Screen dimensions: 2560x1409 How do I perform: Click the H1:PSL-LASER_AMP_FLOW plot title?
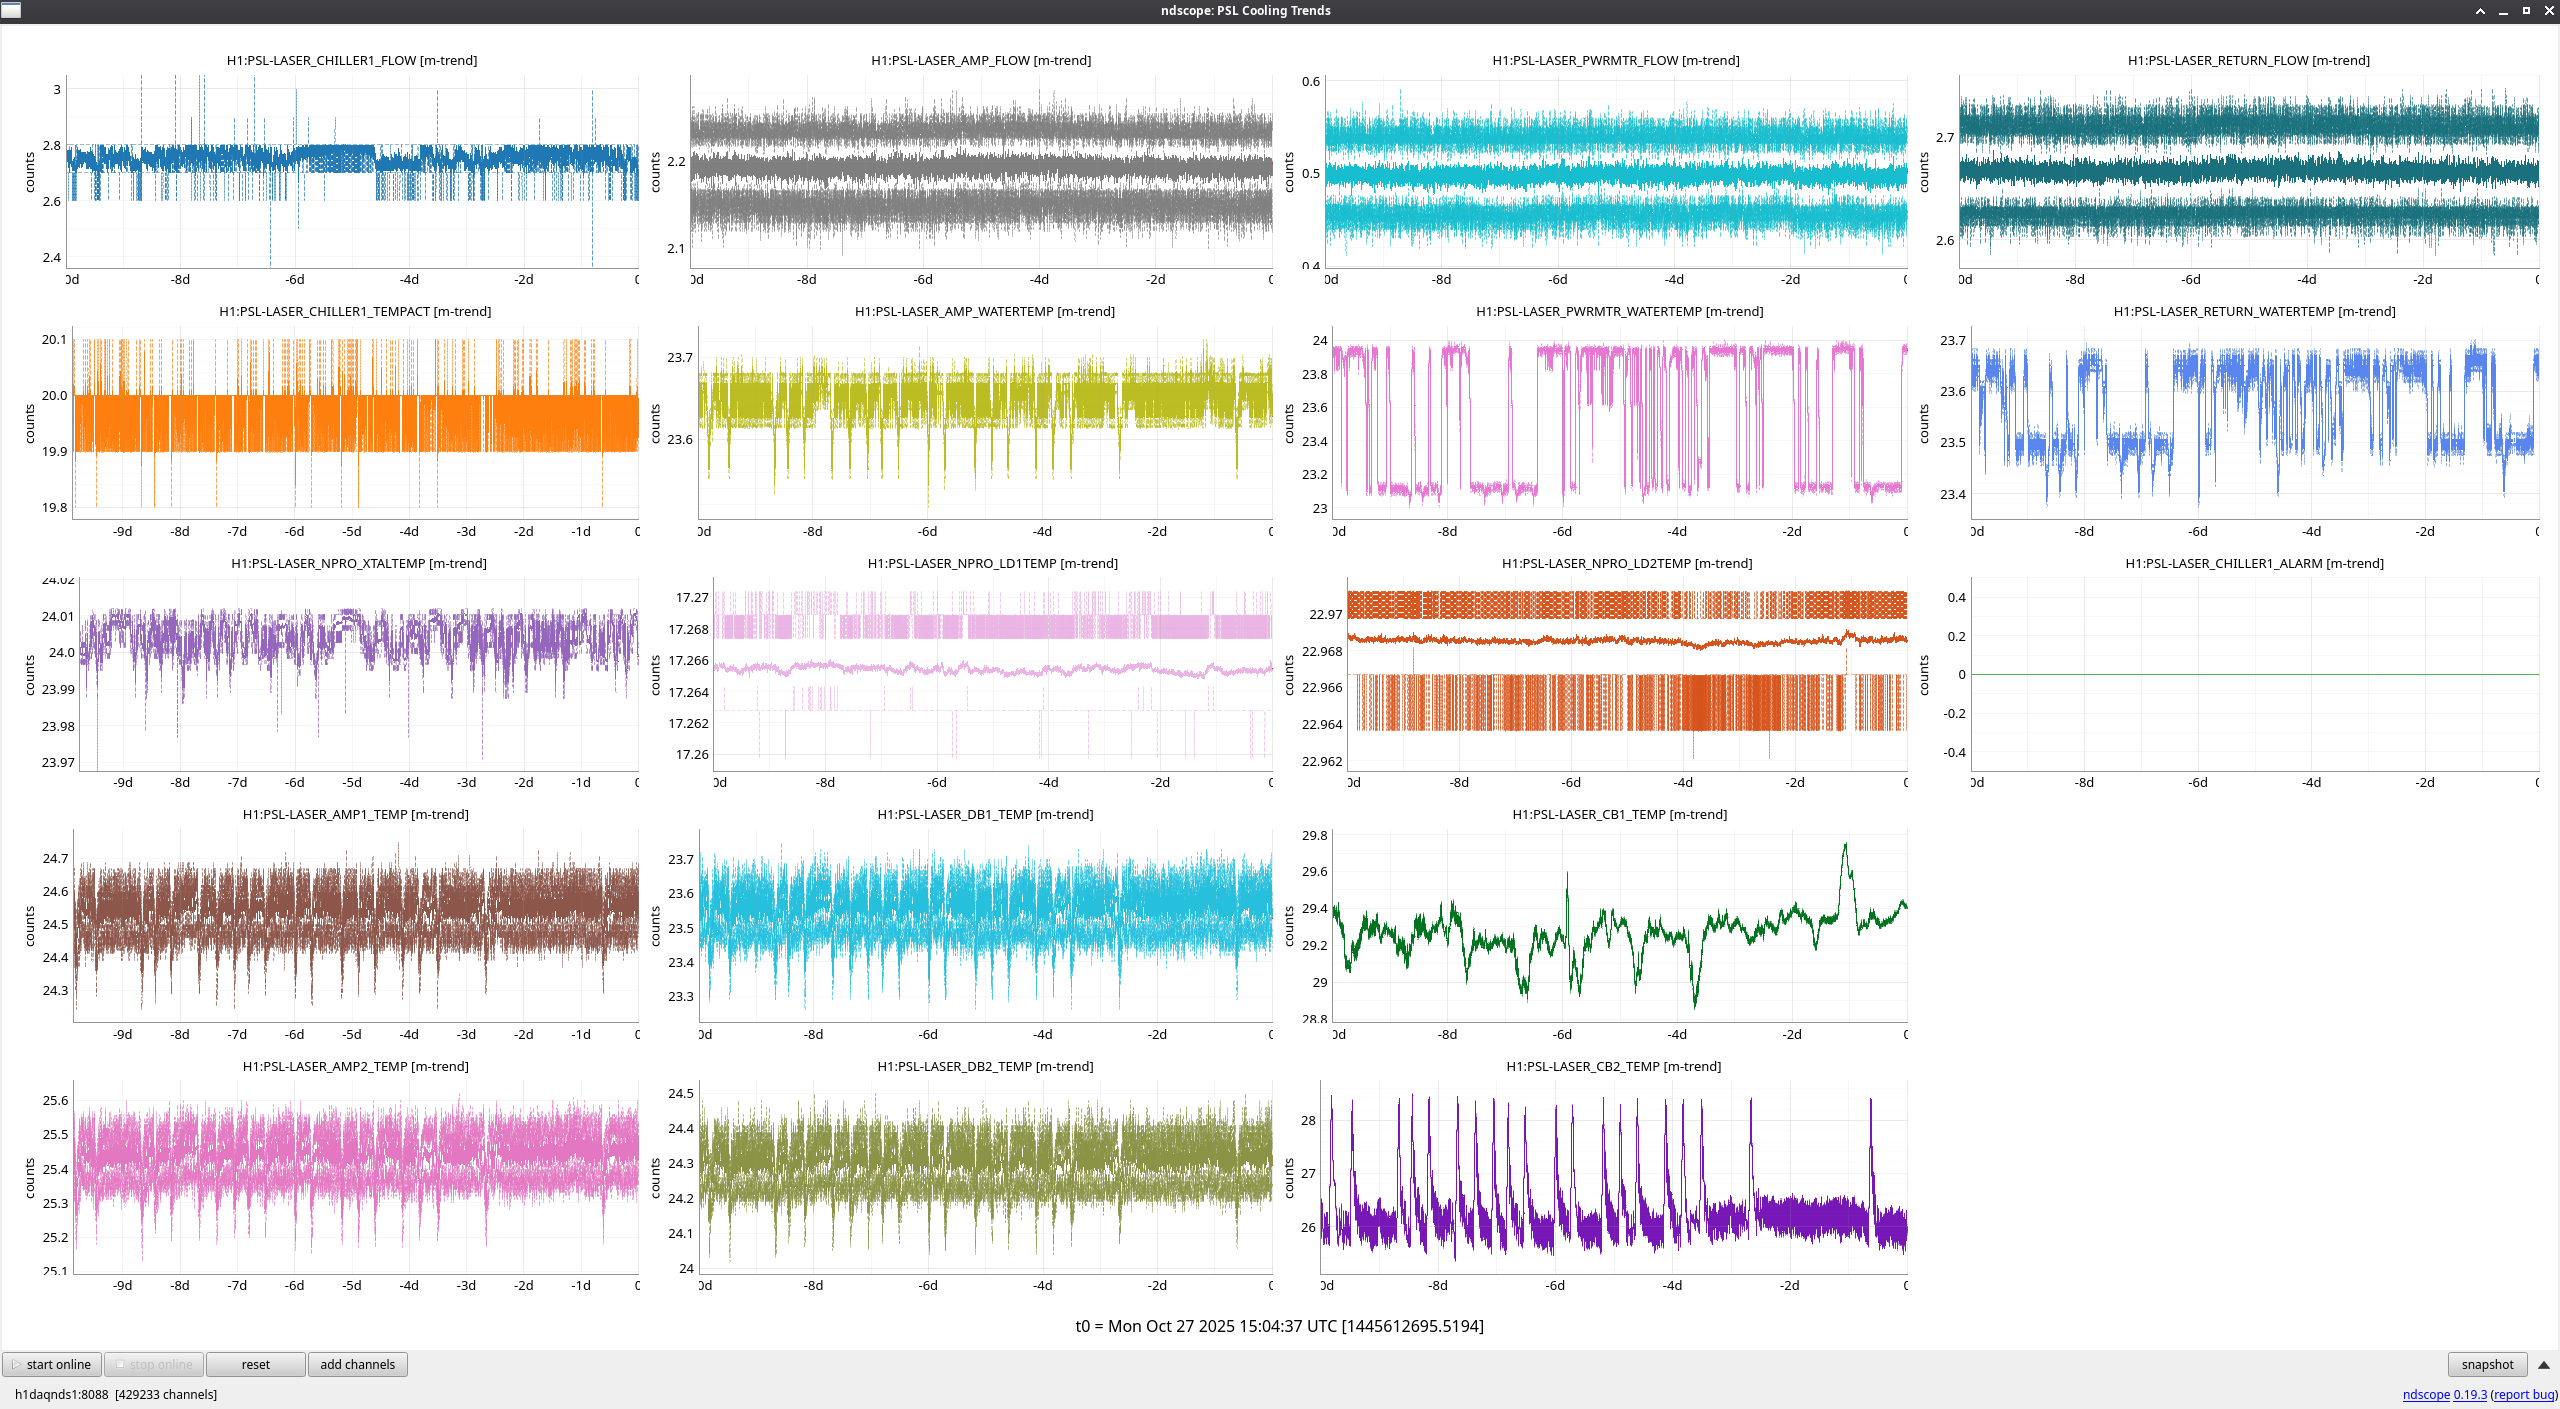980,60
